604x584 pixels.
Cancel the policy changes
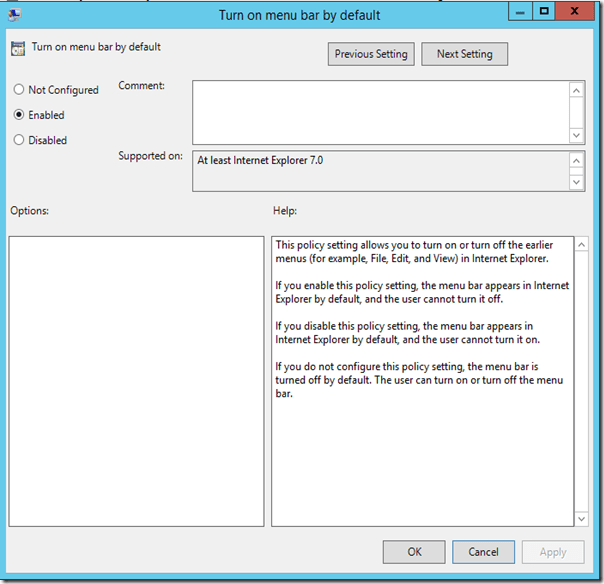(483, 552)
